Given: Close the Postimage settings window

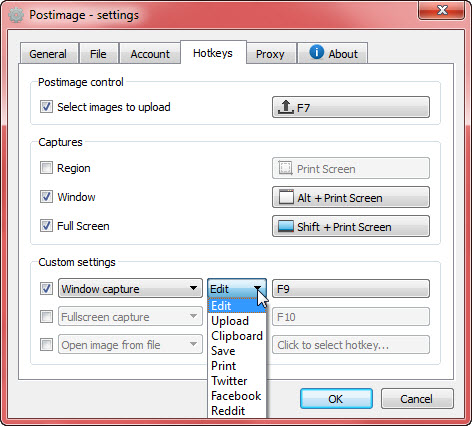Looking at the screenshot, I should (x=441, y=10).
